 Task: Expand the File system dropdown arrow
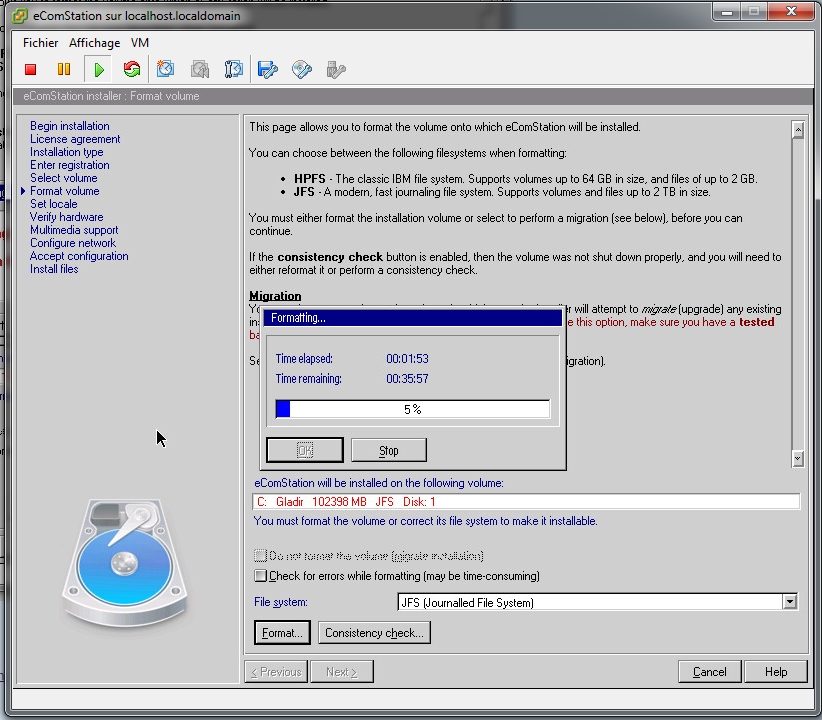click(x=790, y=602)
